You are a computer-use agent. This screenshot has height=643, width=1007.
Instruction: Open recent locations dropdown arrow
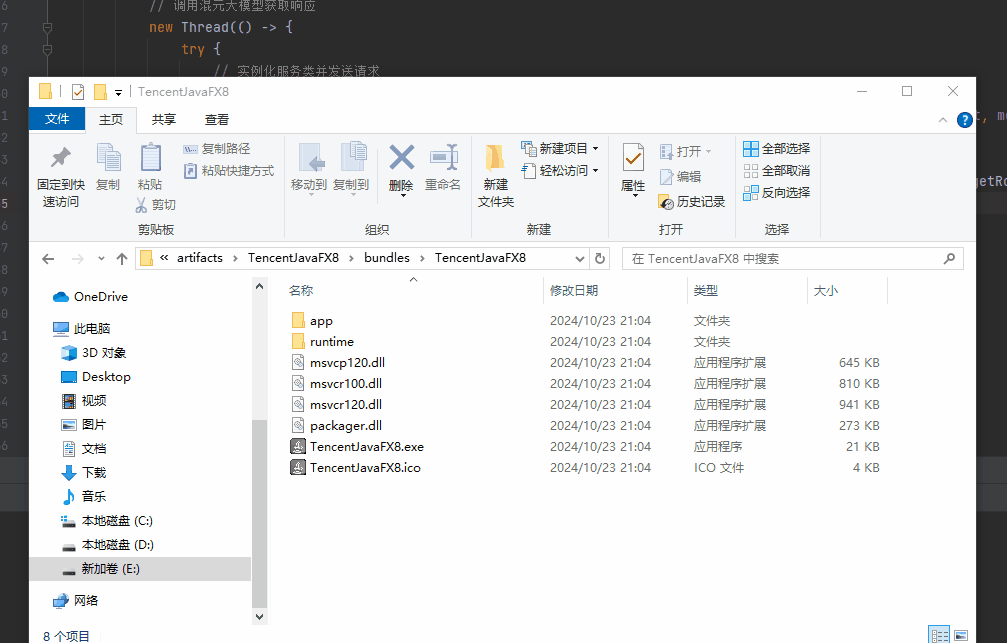pyautogui.click(x=101, y=259)
